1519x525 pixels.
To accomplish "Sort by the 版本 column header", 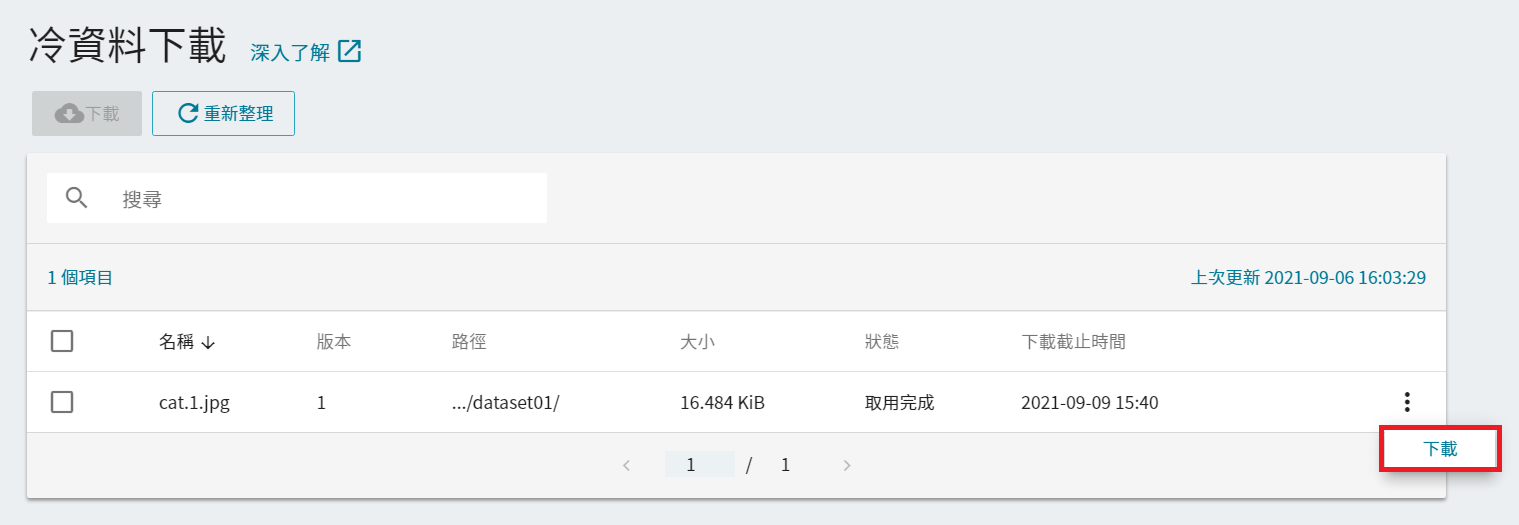I will [x=333, y=342].
